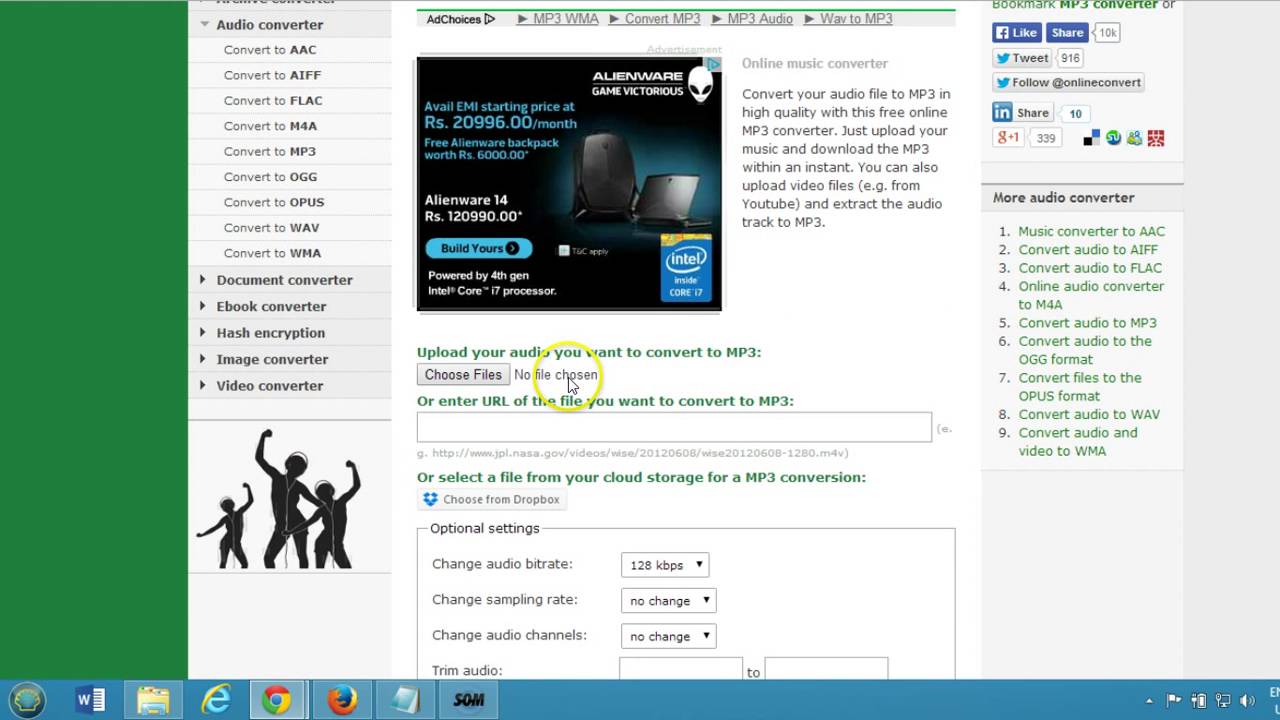Open the Alienware advertisement banner
1280x720 pixels.
point(569,184)
